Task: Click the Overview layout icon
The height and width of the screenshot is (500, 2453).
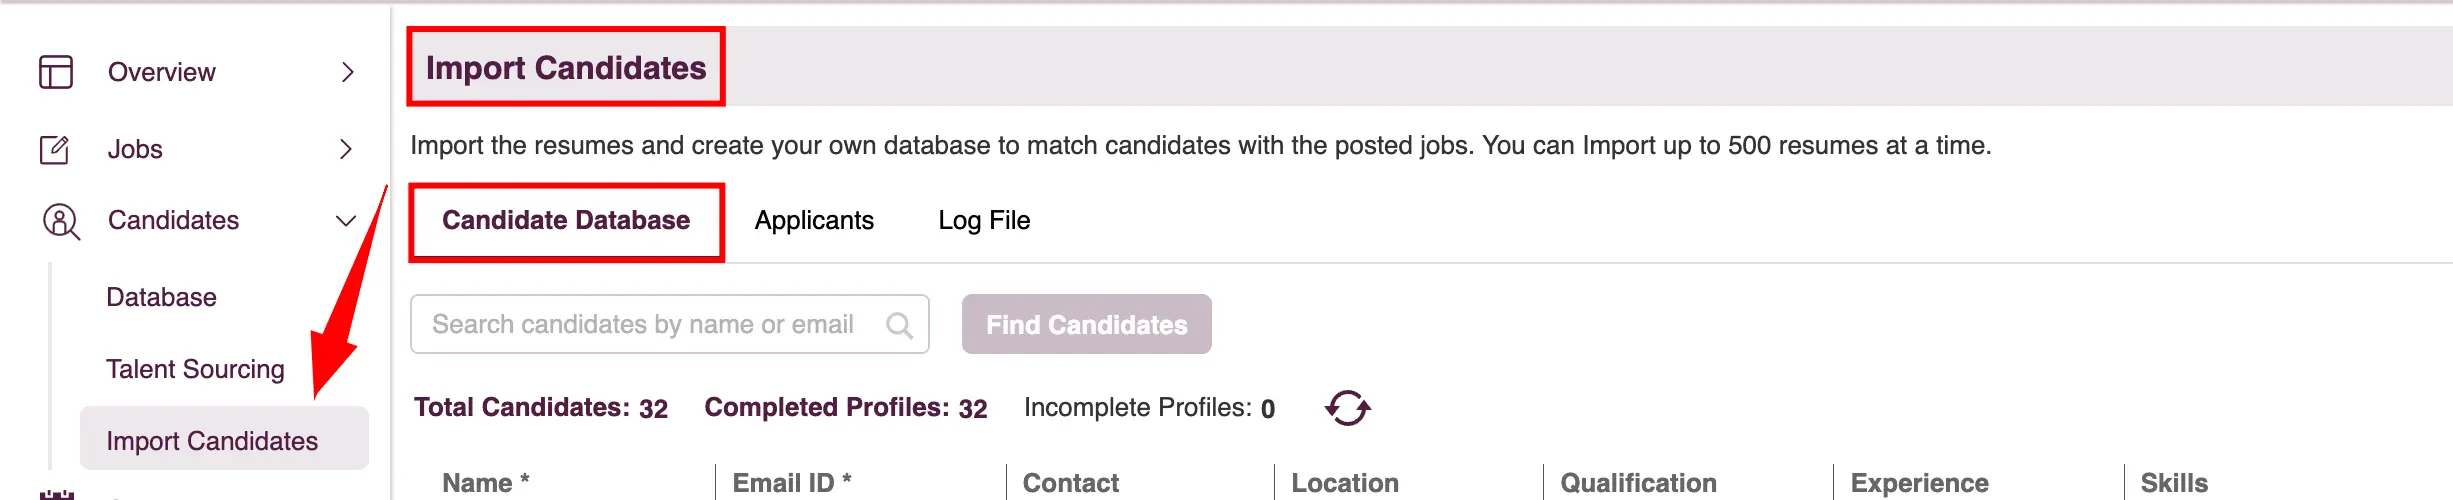Action: [x=56, y=72]
